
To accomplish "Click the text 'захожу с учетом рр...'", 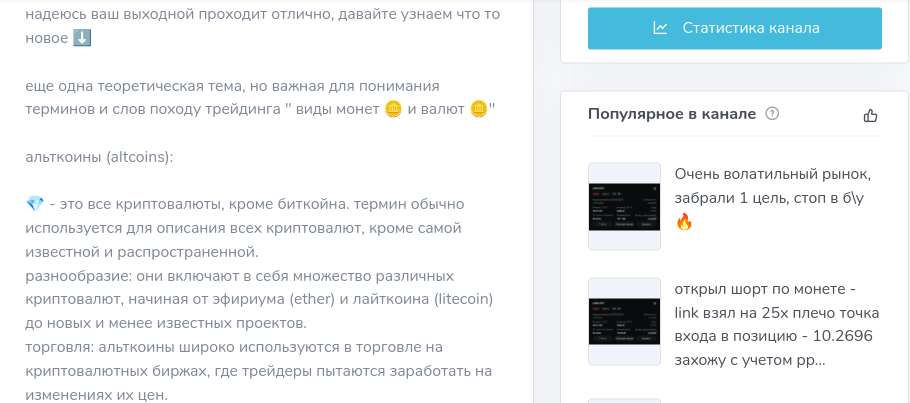I will (x=750, y=361).
